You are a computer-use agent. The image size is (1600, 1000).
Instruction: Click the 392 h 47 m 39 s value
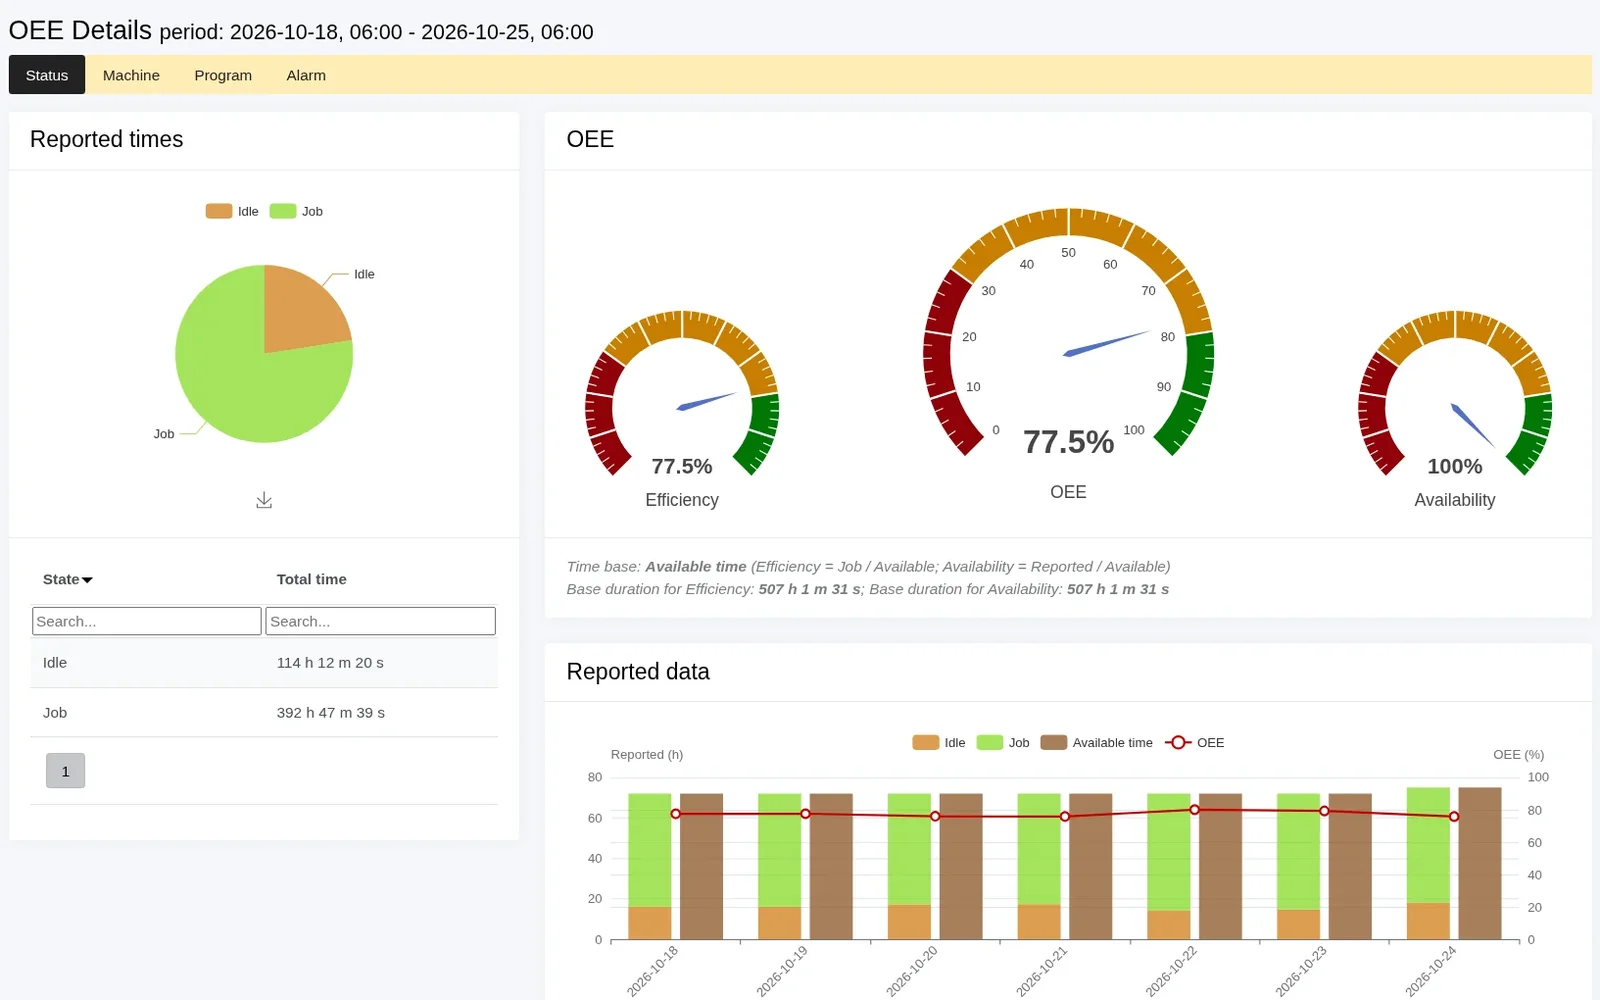point(331,713)
